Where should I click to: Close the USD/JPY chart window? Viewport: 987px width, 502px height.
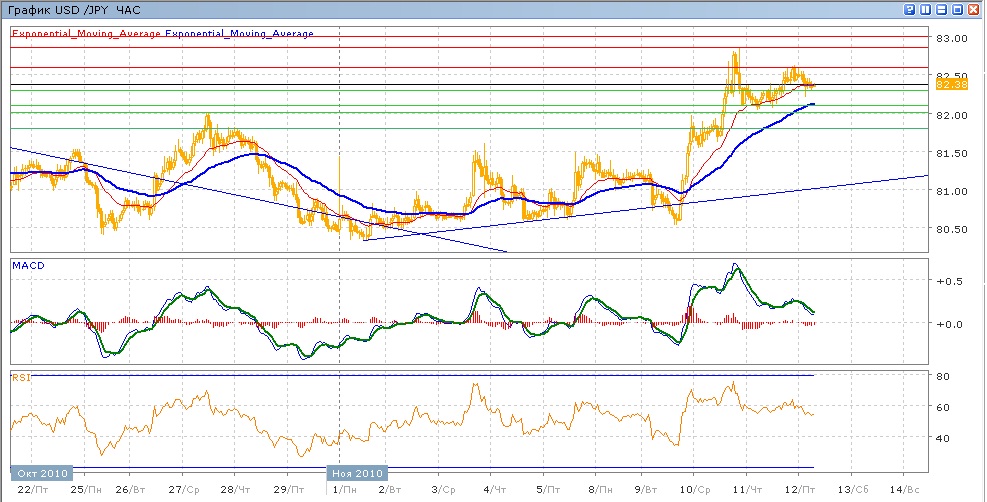point(973,9)
